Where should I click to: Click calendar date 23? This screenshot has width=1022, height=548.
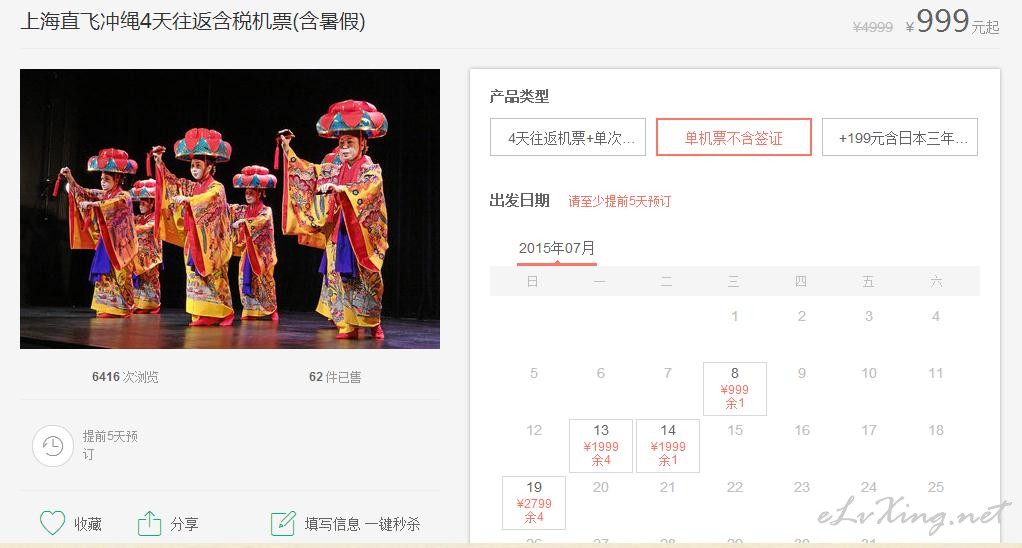pyautogui.click(x=802, y=487)
